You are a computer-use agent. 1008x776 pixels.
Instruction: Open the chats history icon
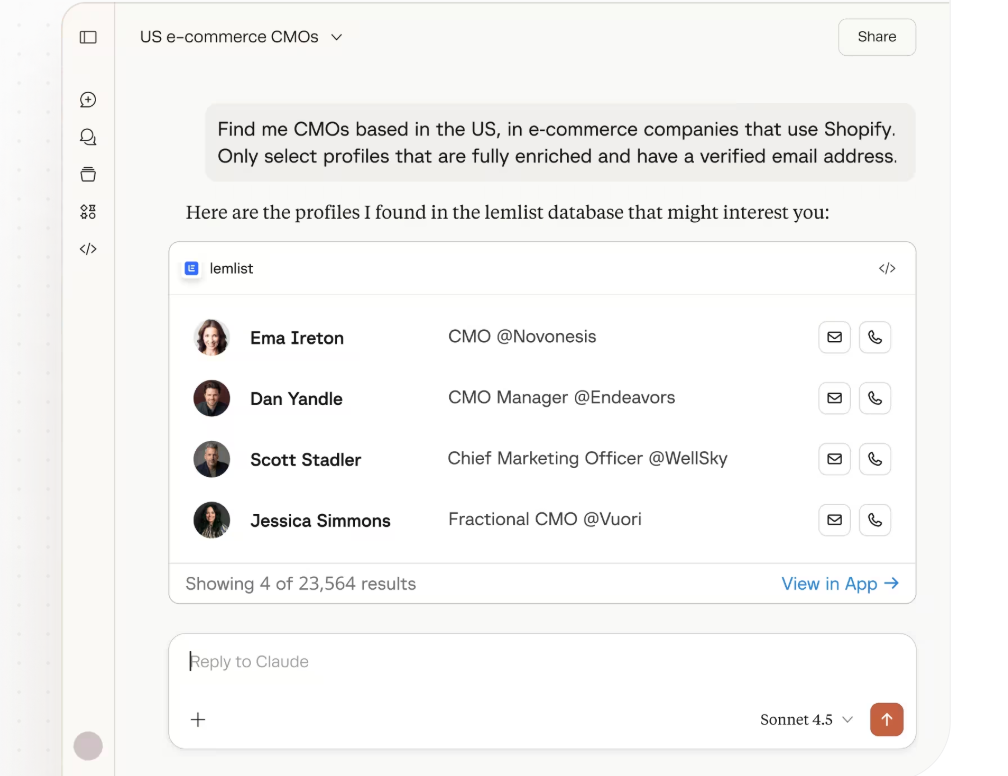coord(88,137)
